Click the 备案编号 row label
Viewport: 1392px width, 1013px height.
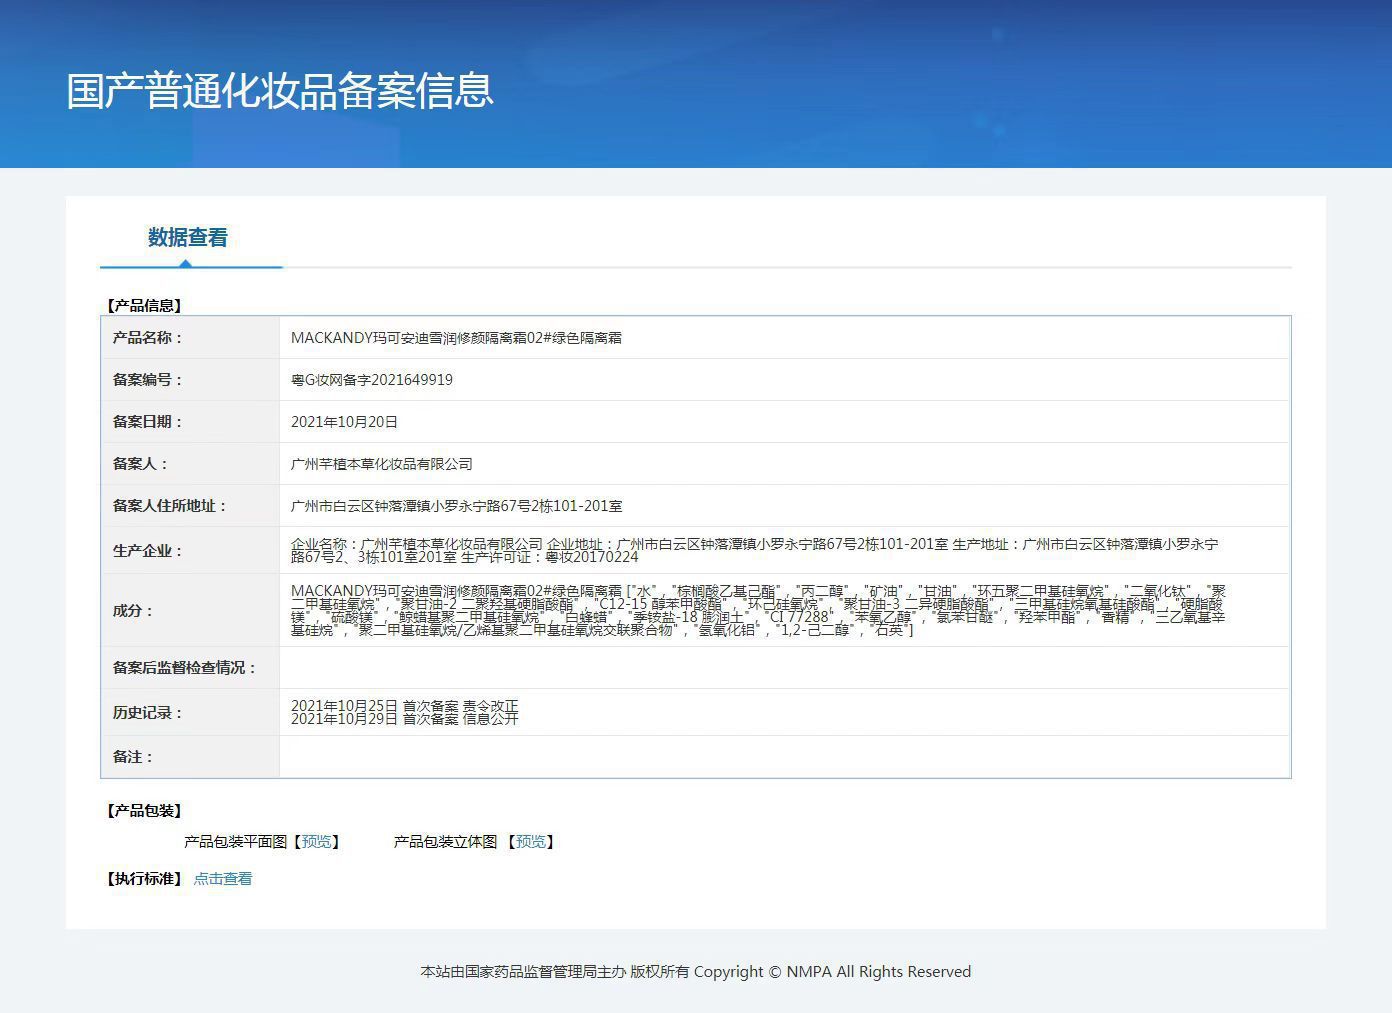pyautogui.click(x=148, y=380)
